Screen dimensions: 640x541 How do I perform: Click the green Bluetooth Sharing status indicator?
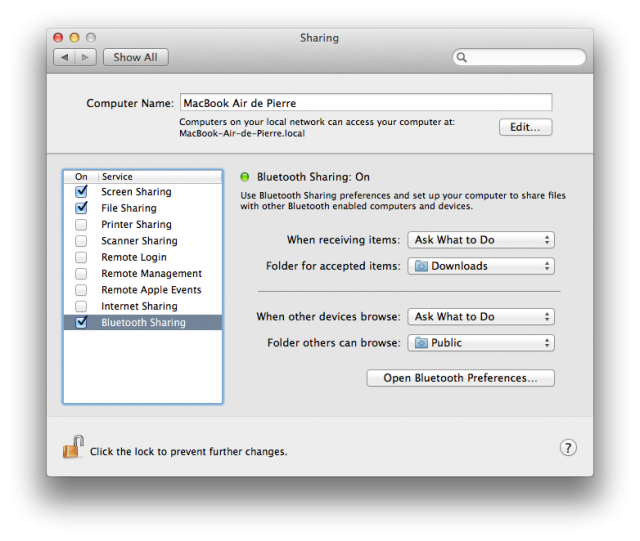tap(244, 177)
